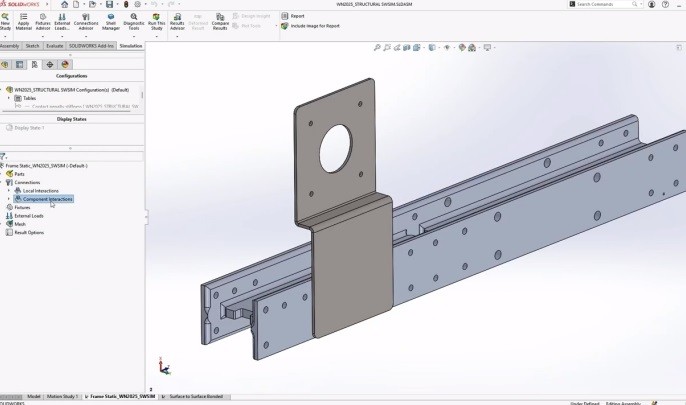
Task: Open the Connections Advisor tool
Action: (86, 22)
